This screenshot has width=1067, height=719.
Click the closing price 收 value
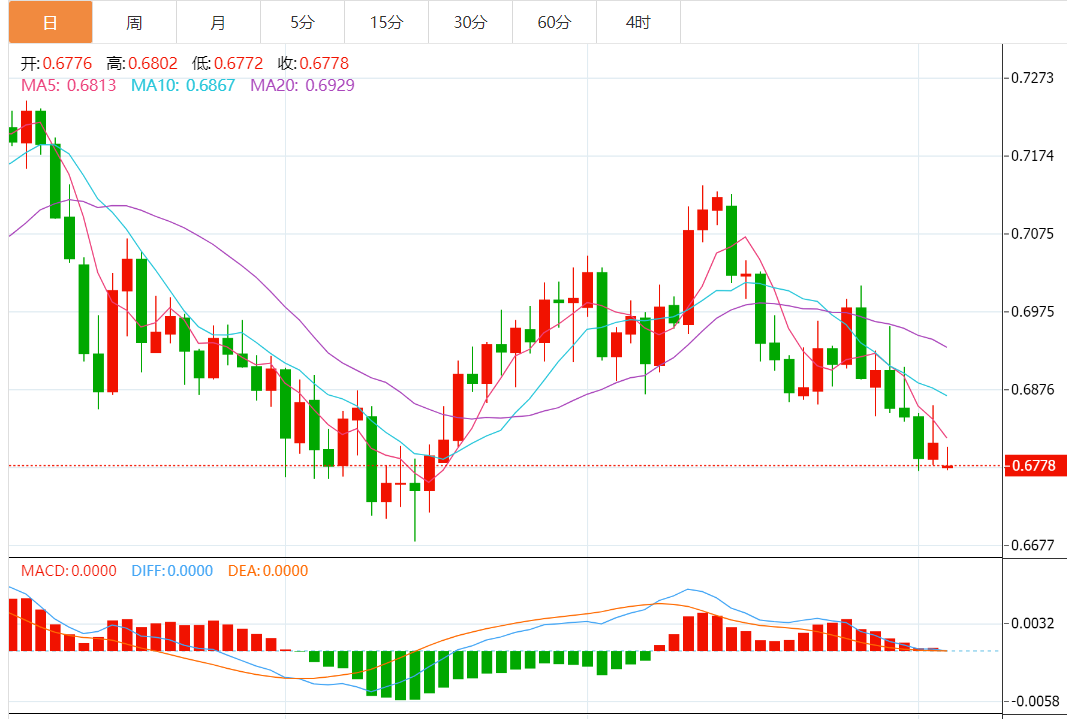[x=324, y=63]
